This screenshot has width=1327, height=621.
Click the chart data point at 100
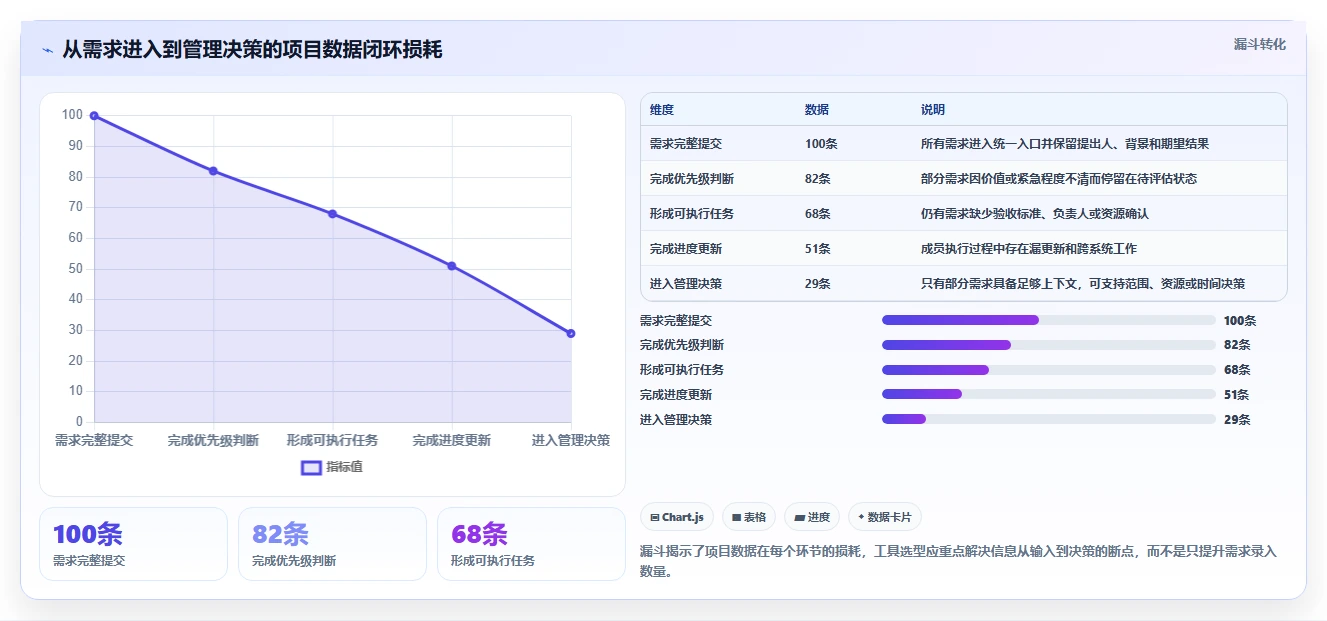94,116
